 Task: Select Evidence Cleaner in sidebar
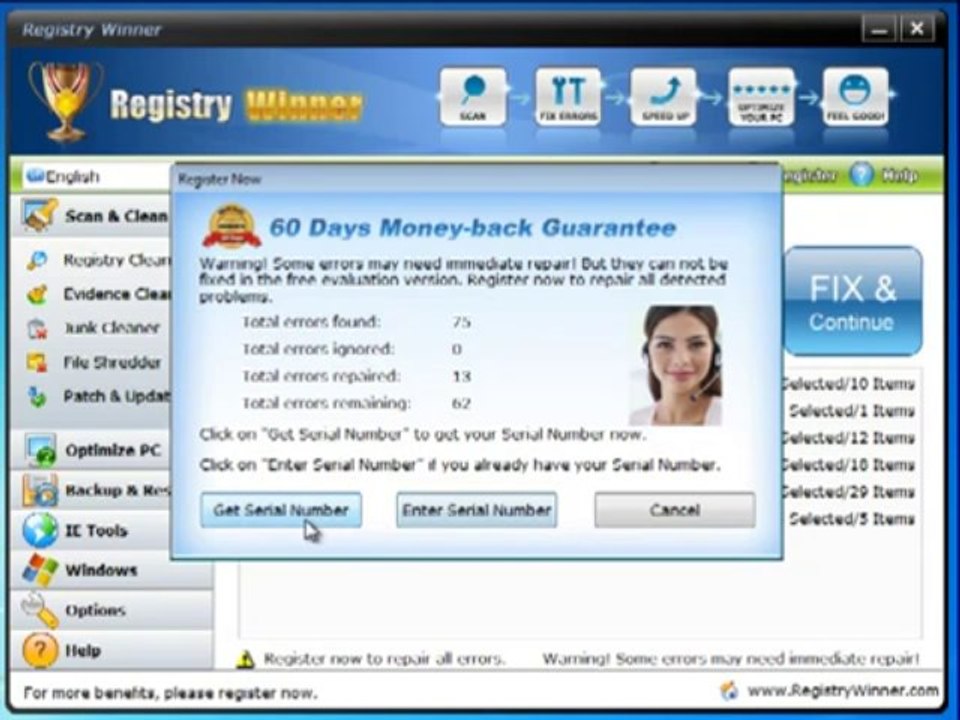tap(117, 294)
